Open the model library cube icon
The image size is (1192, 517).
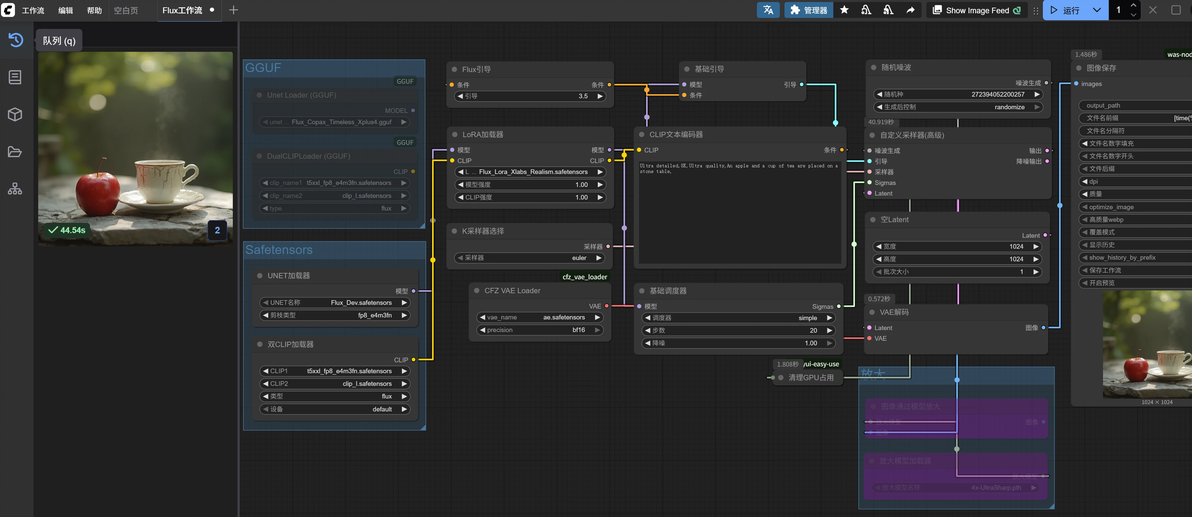click(x=15, y=114)
